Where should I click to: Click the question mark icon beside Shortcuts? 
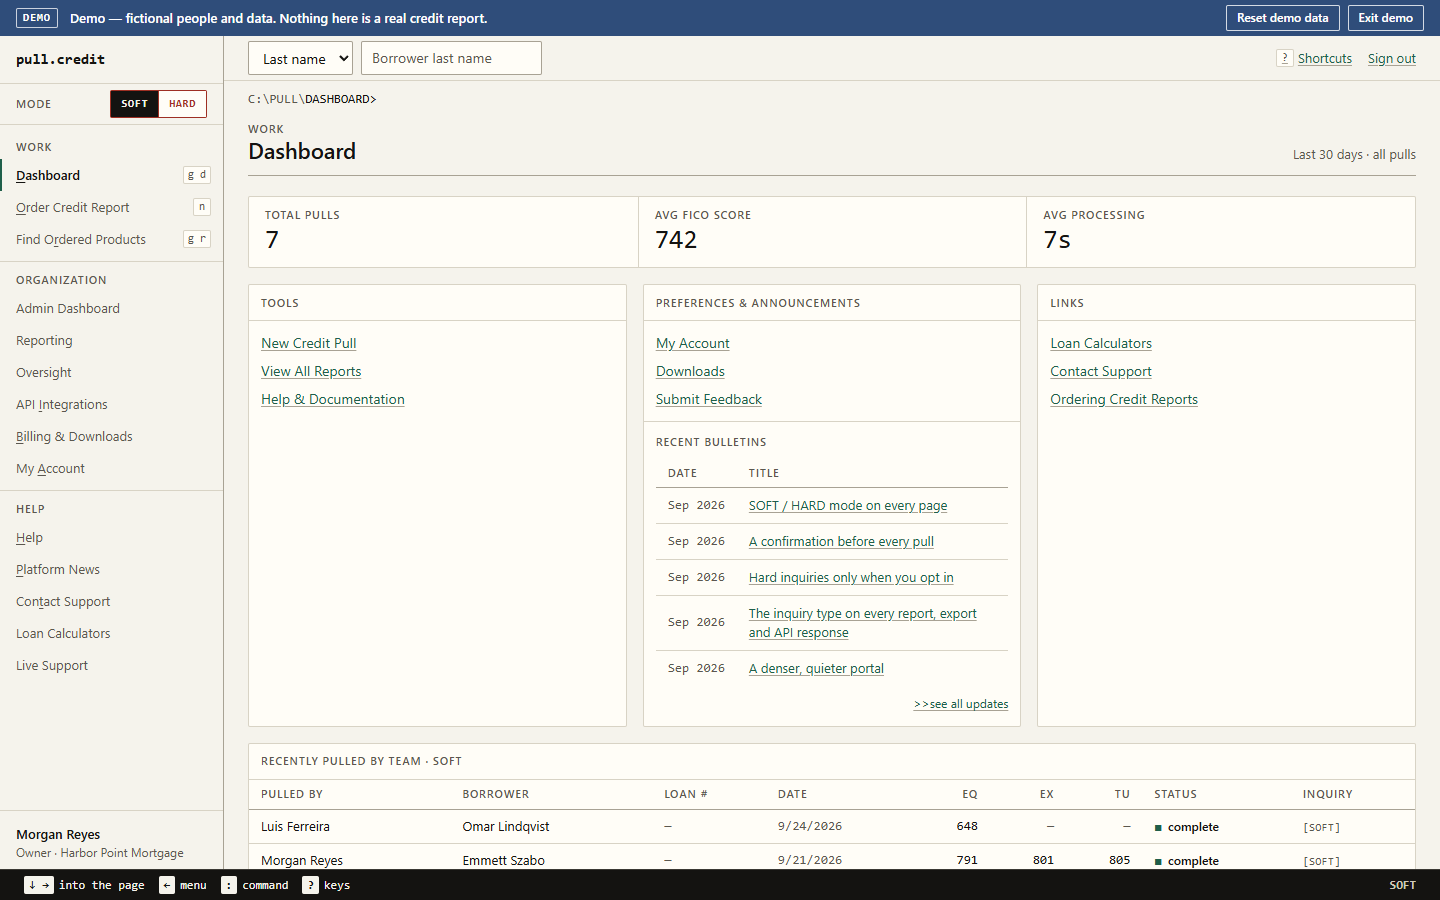tap(1285, 58)
